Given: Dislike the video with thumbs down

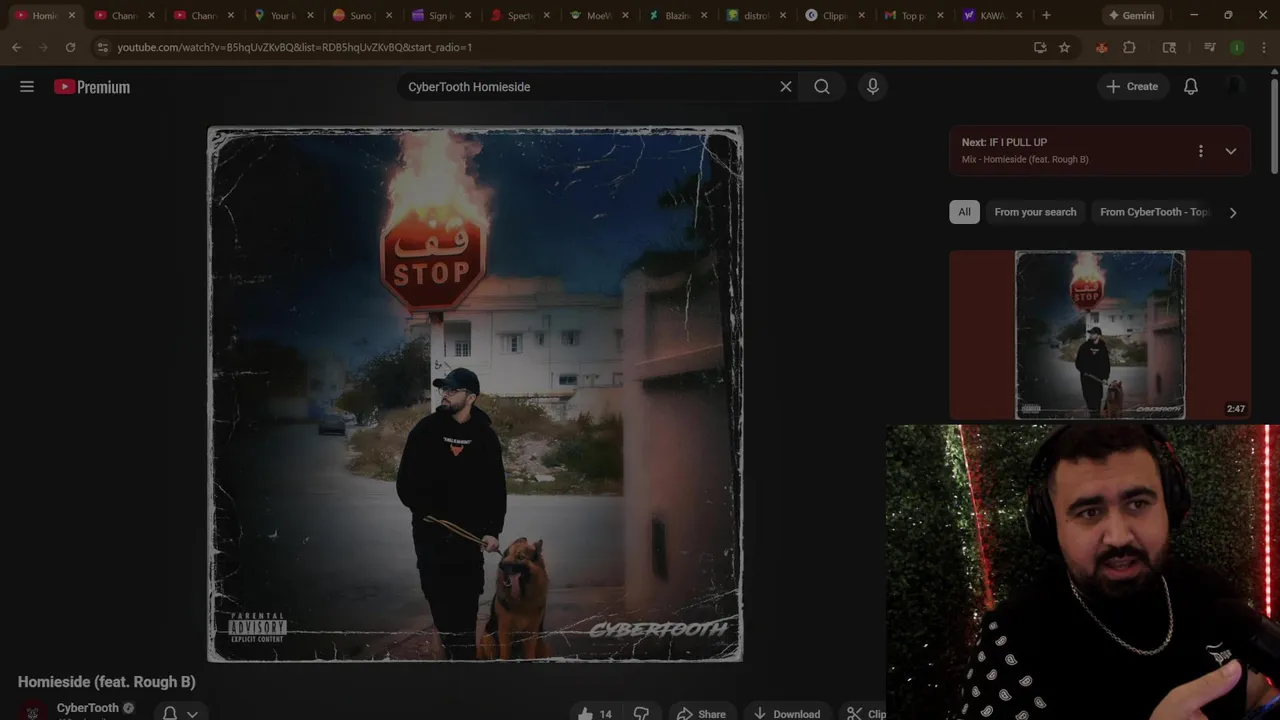Looking at the screenshot, I should (x=641, y=713).
